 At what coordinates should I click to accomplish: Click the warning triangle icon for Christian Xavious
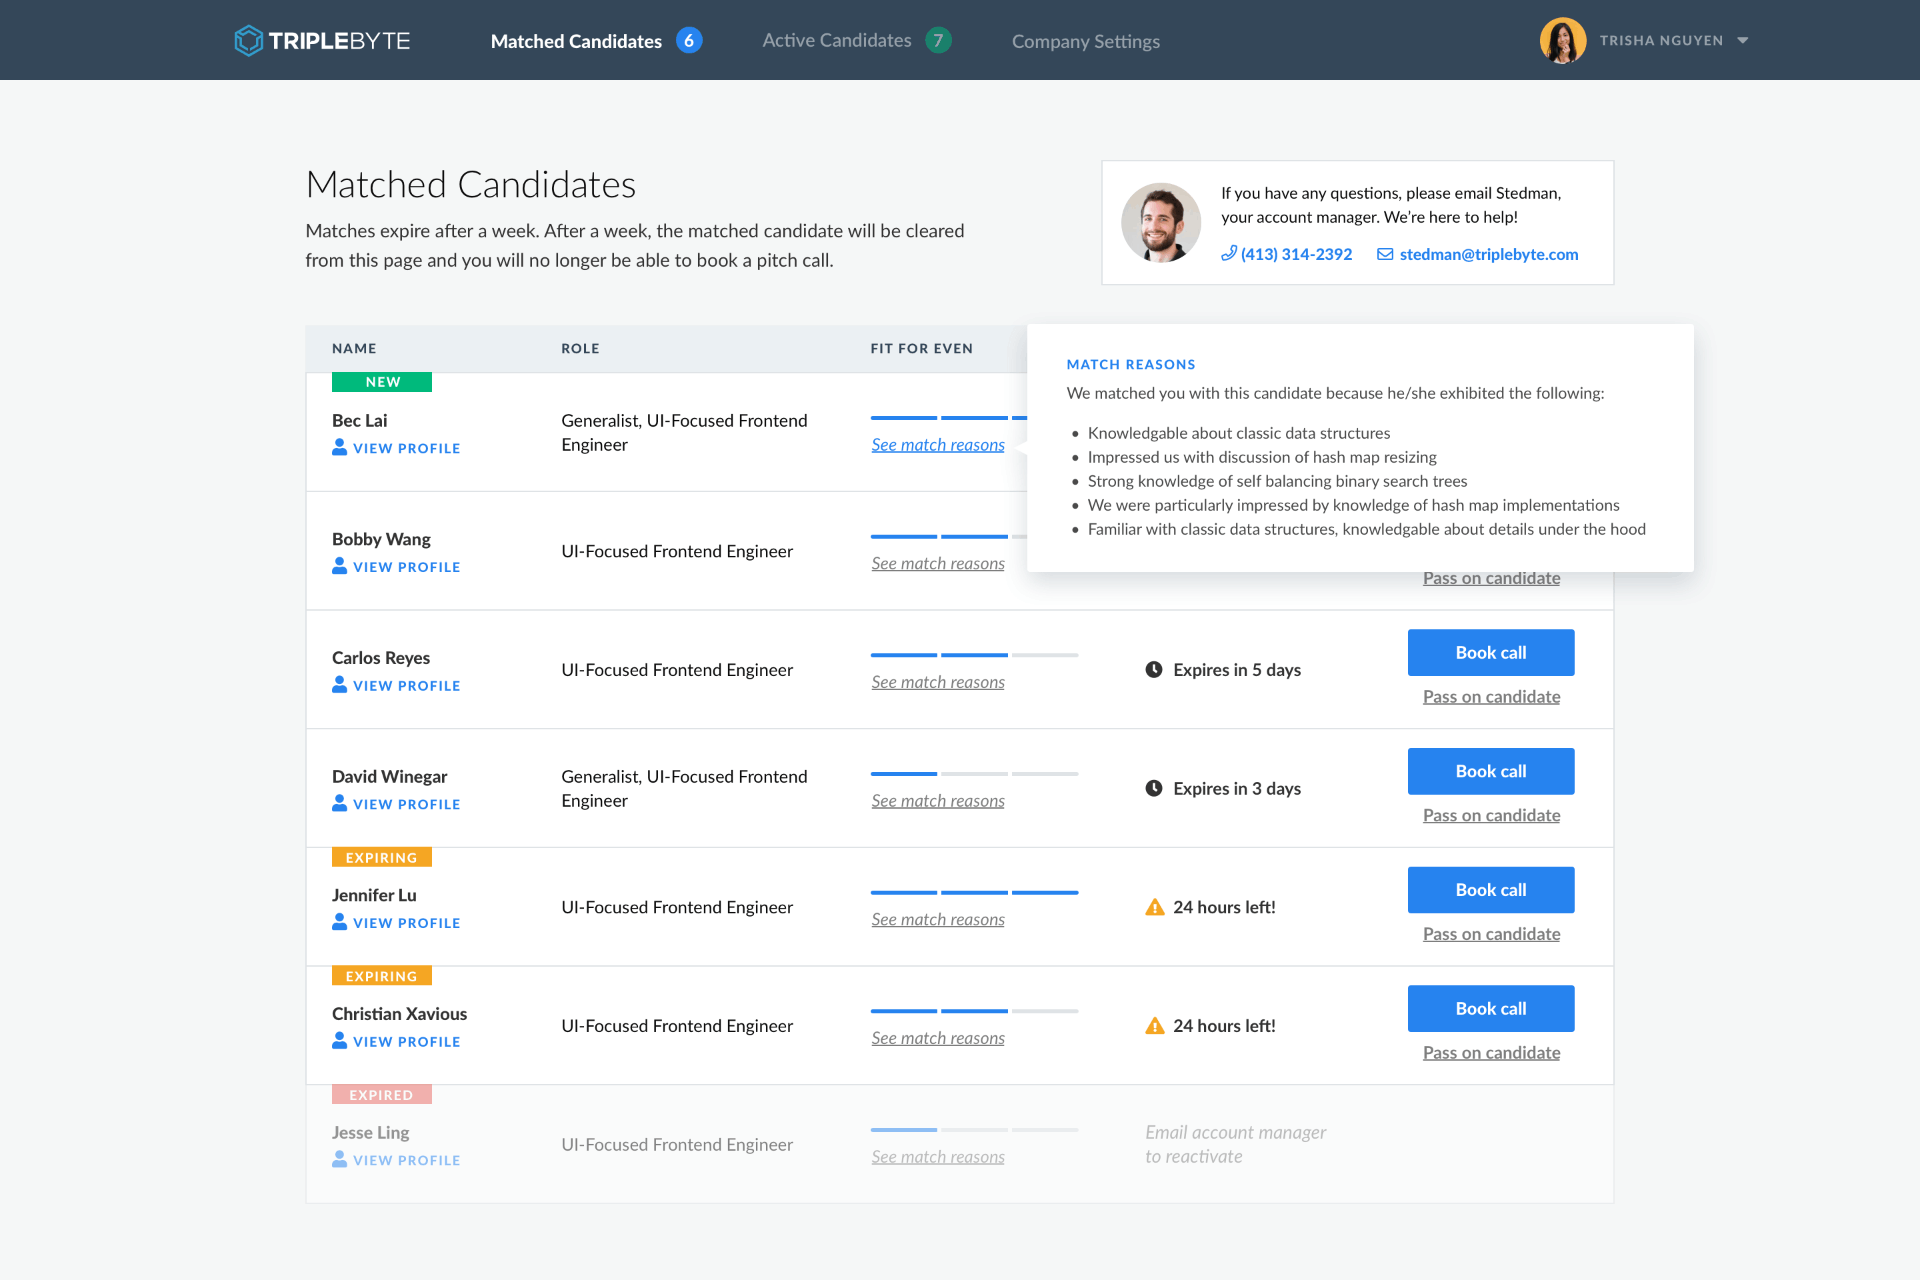[1154, 1026]
